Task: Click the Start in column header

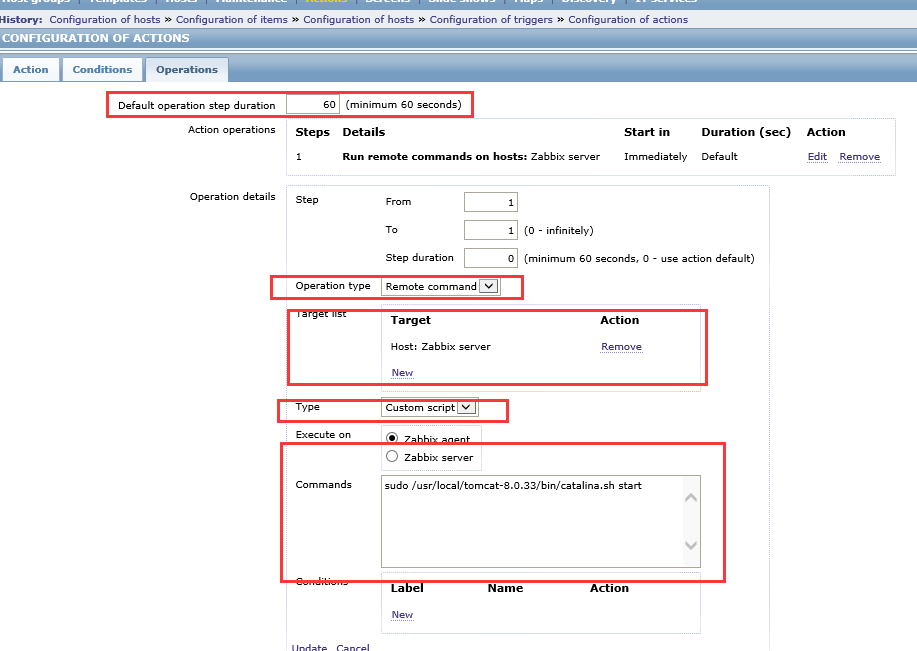Action: point(647,132)
